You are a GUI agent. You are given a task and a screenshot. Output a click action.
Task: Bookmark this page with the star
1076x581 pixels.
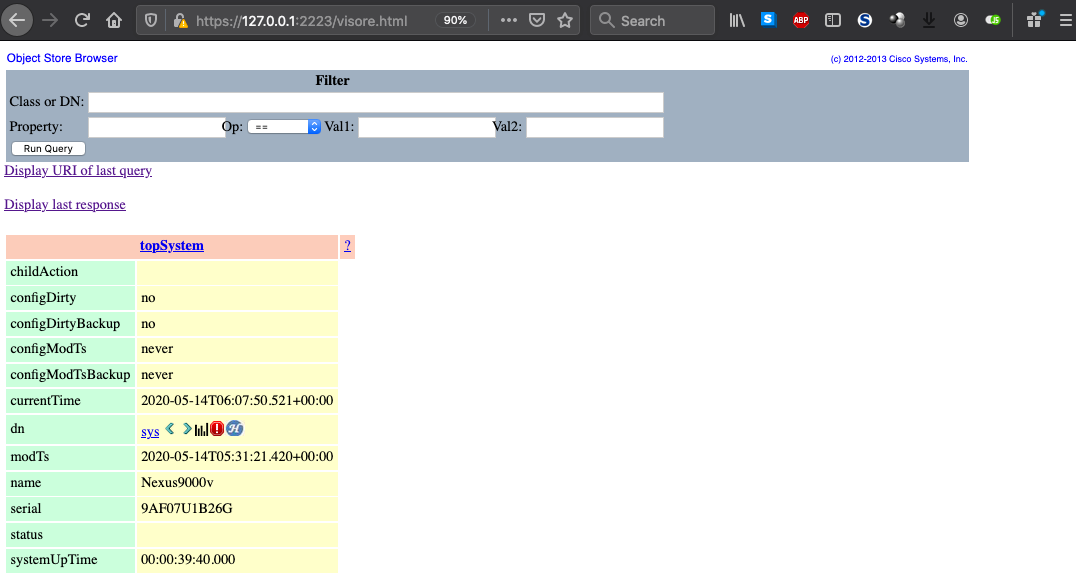coord(565,19)
